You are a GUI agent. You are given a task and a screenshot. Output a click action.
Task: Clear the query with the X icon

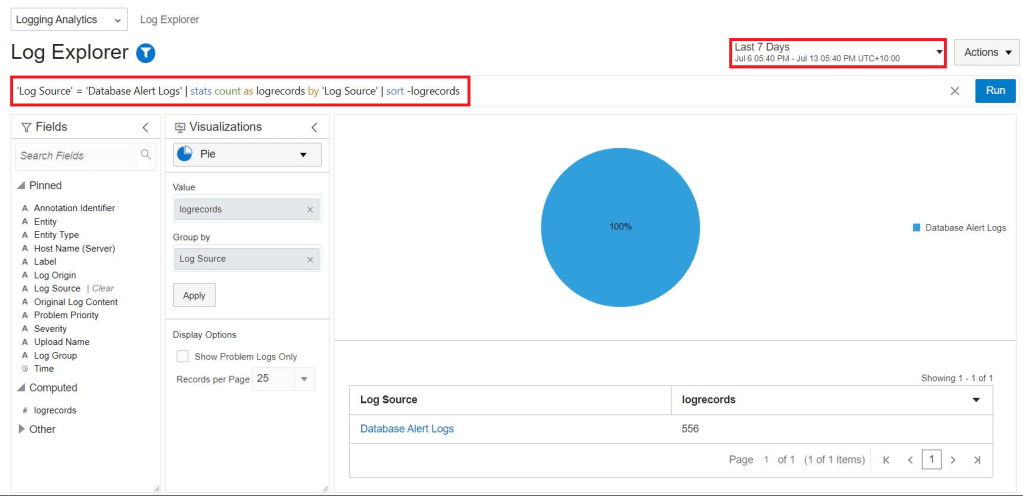(954, 91)
